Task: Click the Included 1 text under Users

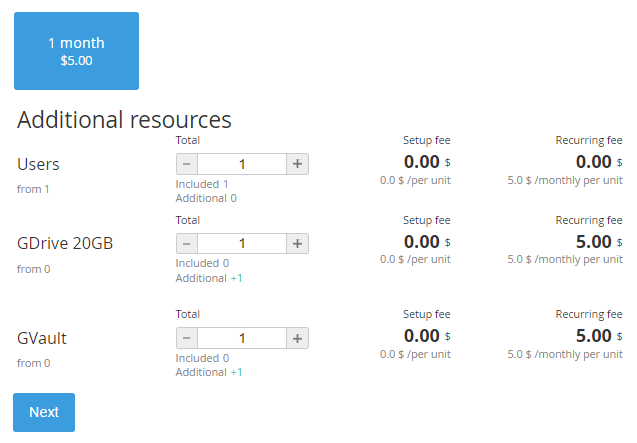Action: click(202, 184)
